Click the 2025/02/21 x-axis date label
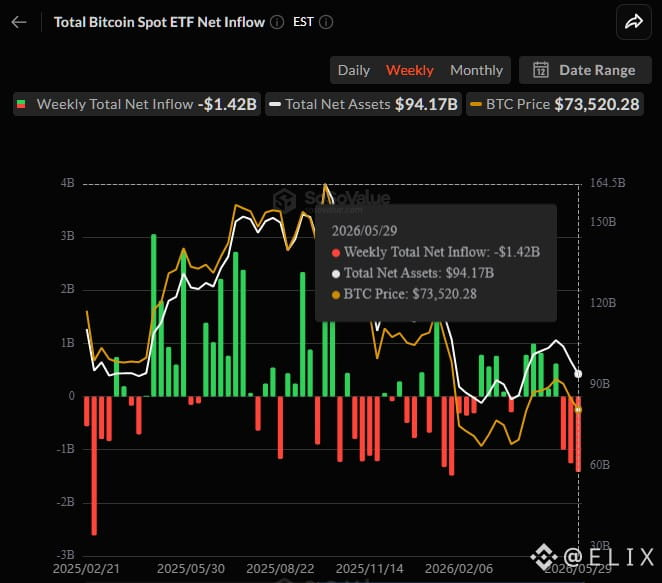Image resolution: width=662 pixels, height=583 pixels. click(x=86, y=569)
